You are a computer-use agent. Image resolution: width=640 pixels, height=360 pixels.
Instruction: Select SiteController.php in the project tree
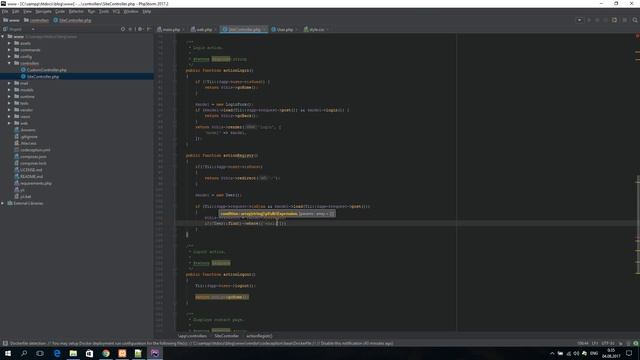click(x=43, y=76)
